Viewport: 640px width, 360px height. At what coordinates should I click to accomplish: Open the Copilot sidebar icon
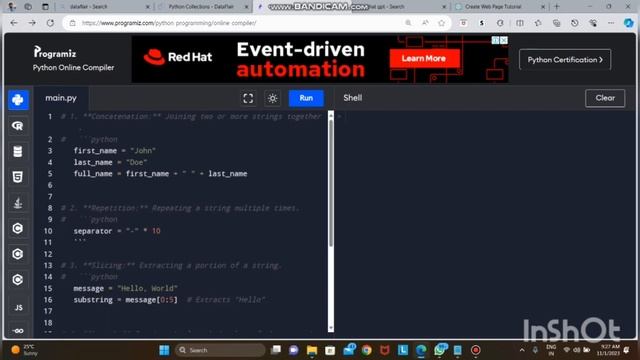click(x=629, y=23)
